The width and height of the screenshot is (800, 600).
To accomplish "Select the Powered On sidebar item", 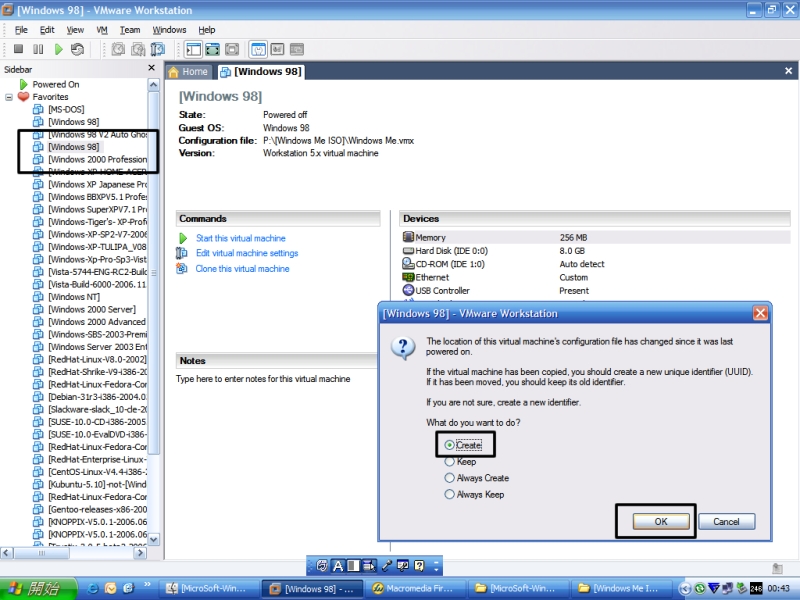I will [x=56, y=84].
